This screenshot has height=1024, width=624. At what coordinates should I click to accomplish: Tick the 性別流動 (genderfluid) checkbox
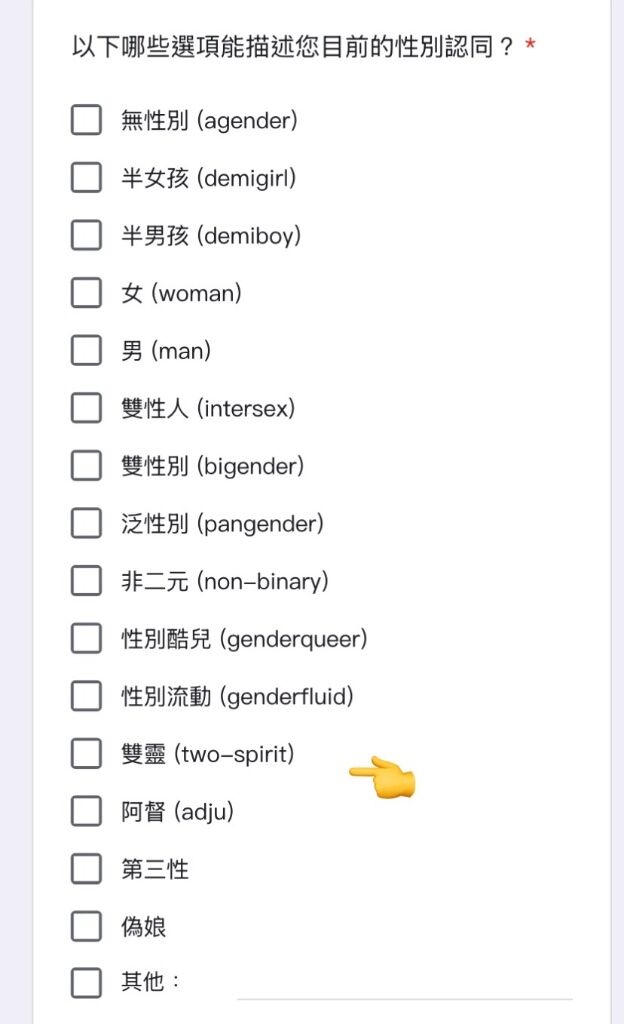[86, 696]
